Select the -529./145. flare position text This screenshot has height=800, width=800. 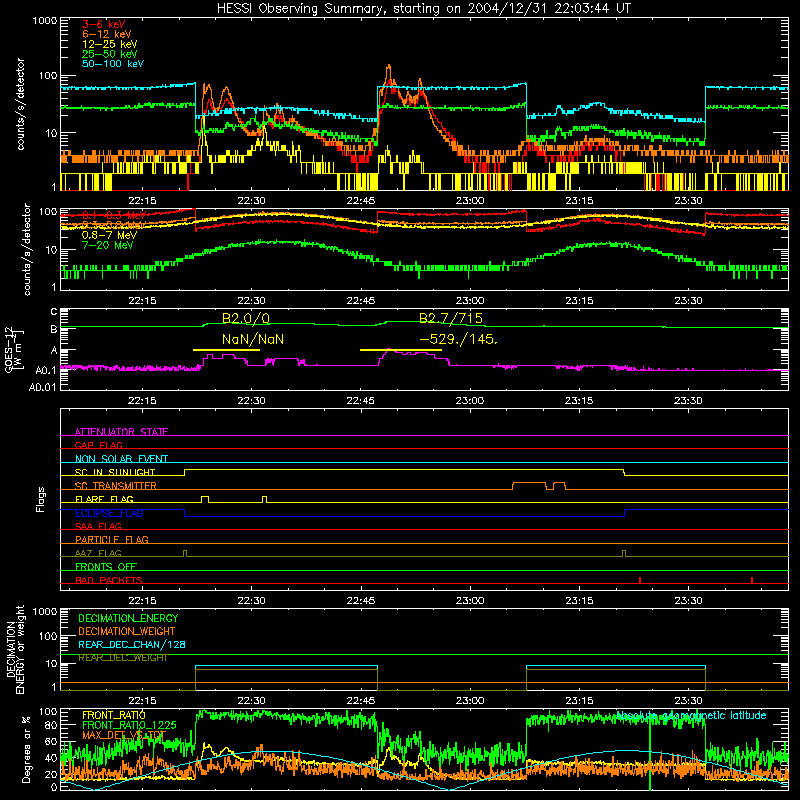tap(458, 339)
